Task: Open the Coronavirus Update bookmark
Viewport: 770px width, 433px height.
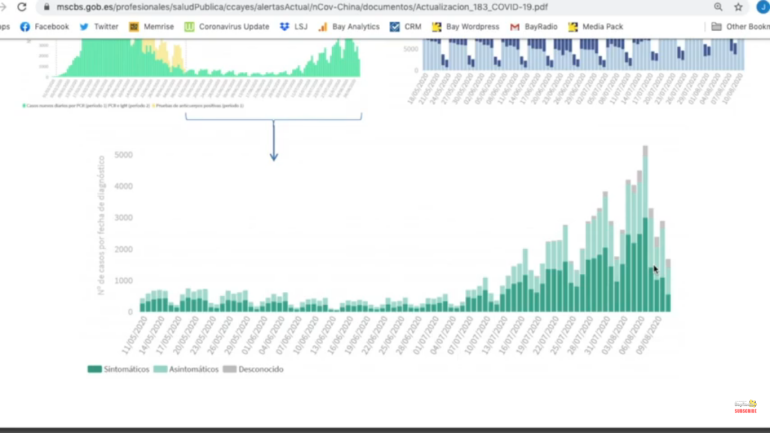Action: 226,27
